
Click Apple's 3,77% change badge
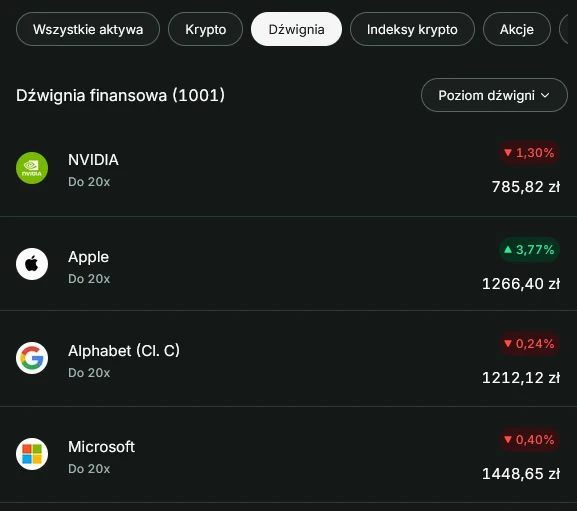coord(529,249)
